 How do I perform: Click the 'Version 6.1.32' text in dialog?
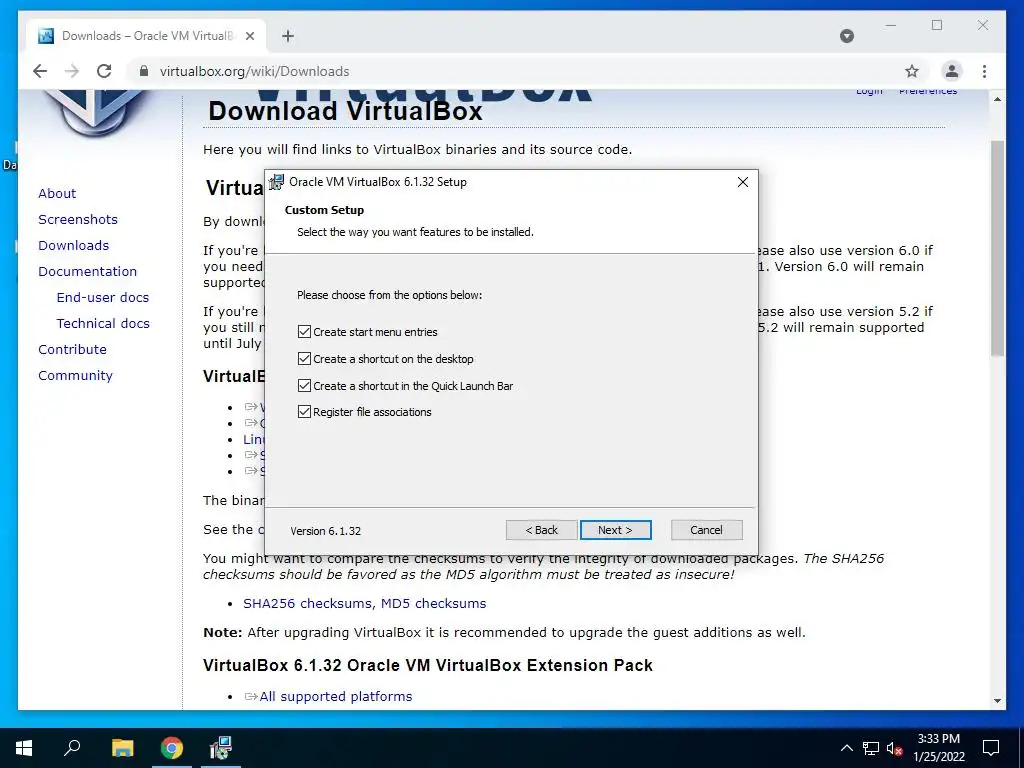tap(325, 531)
